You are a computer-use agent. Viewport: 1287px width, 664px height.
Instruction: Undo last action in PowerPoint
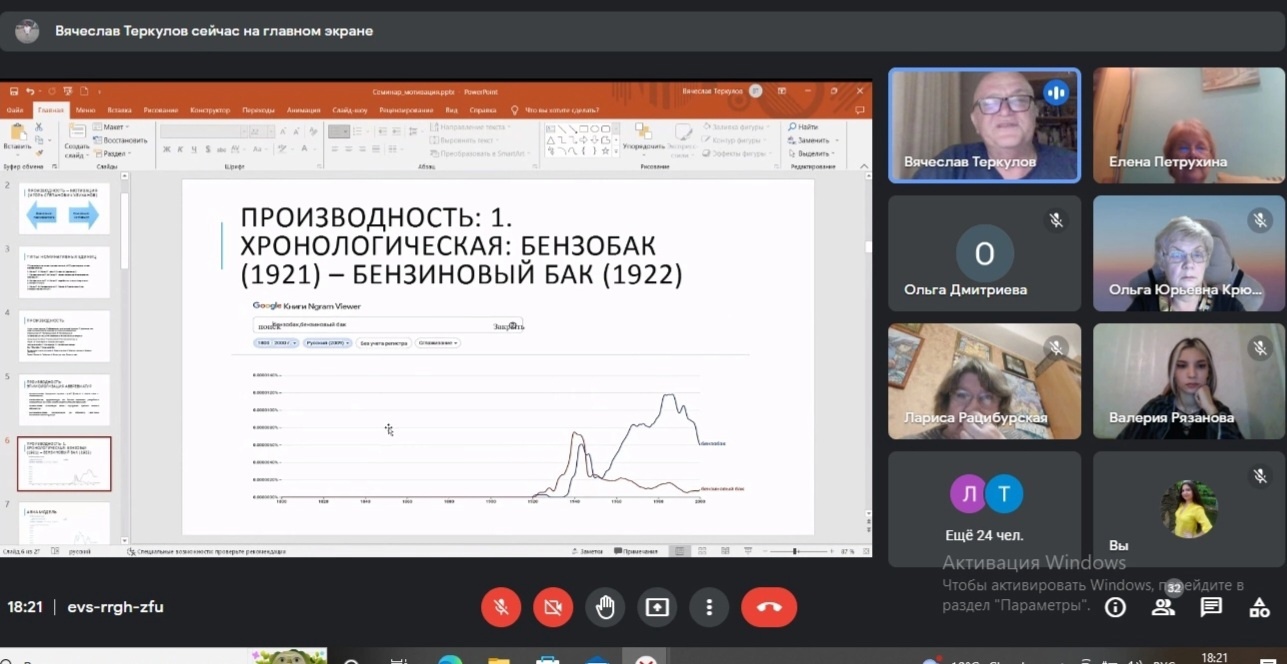(31, 91)
